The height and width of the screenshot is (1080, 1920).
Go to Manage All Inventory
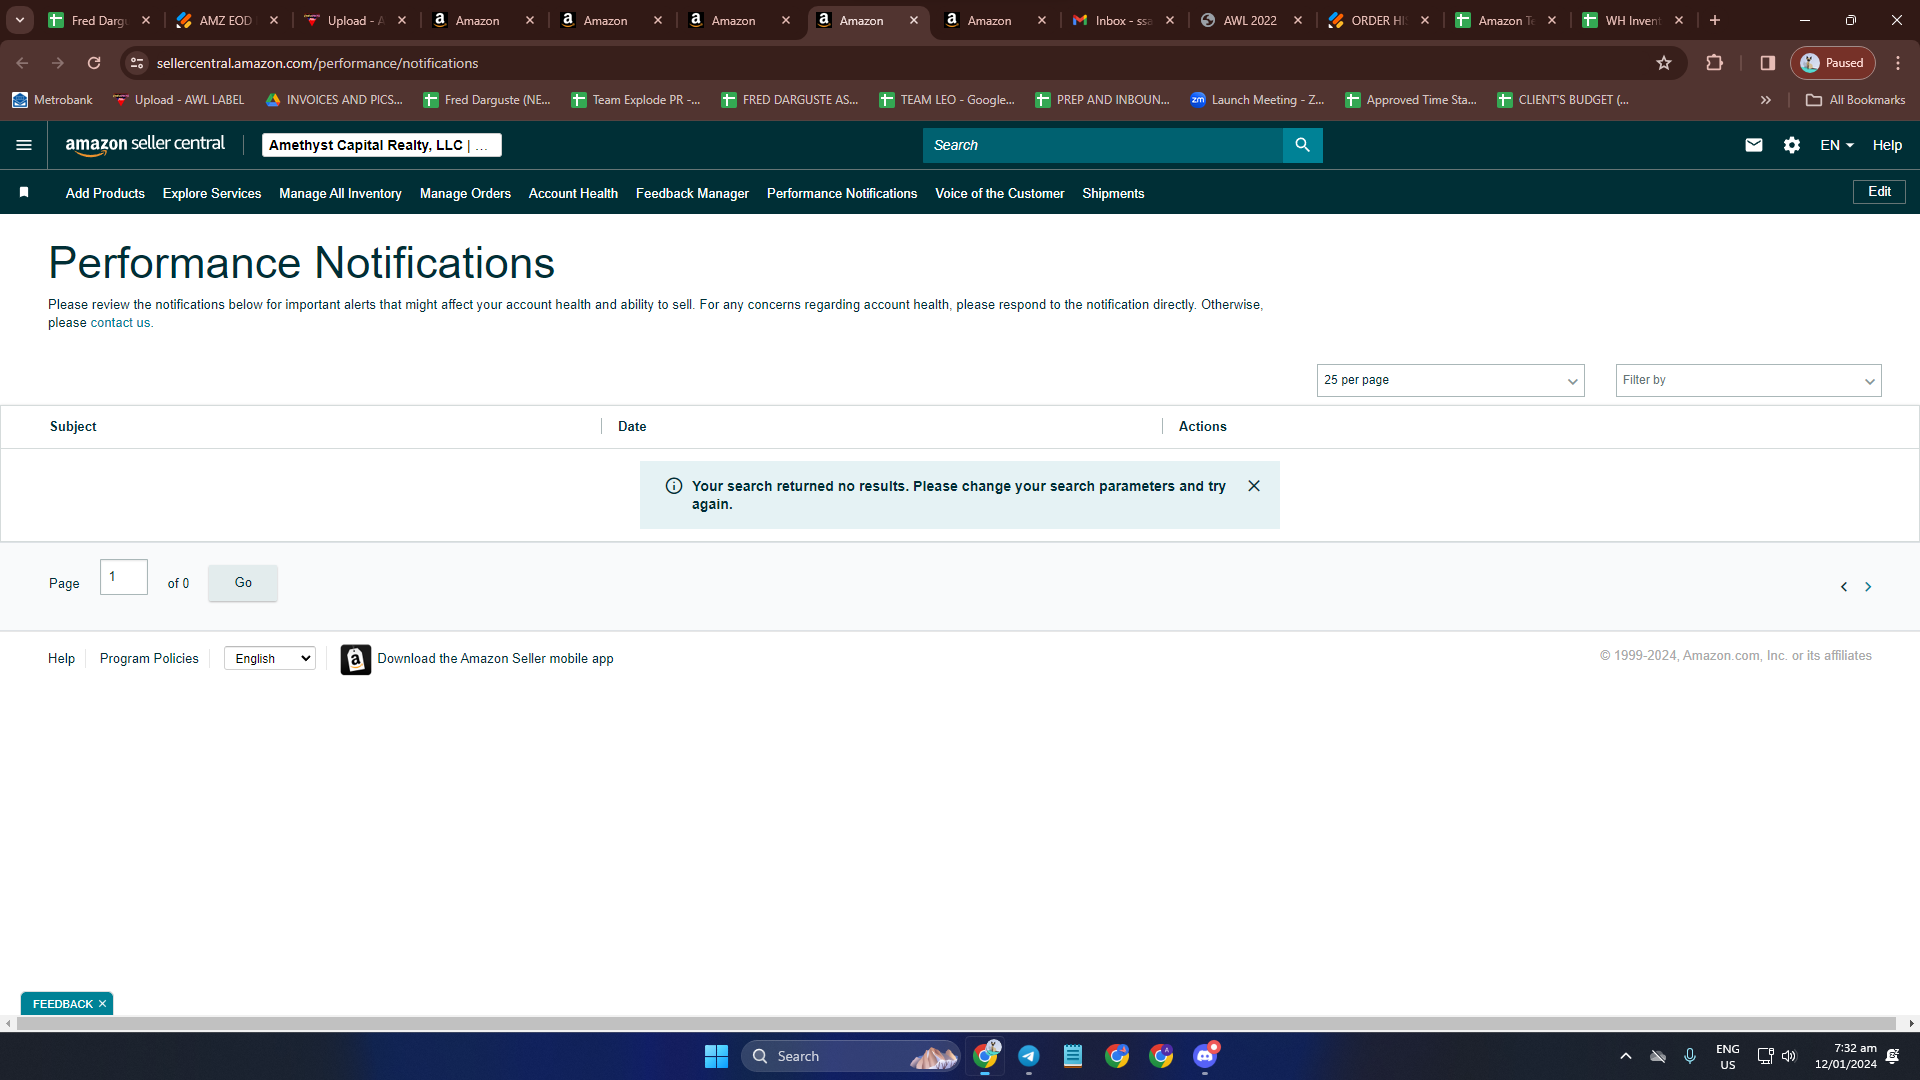tap(340, 193)
